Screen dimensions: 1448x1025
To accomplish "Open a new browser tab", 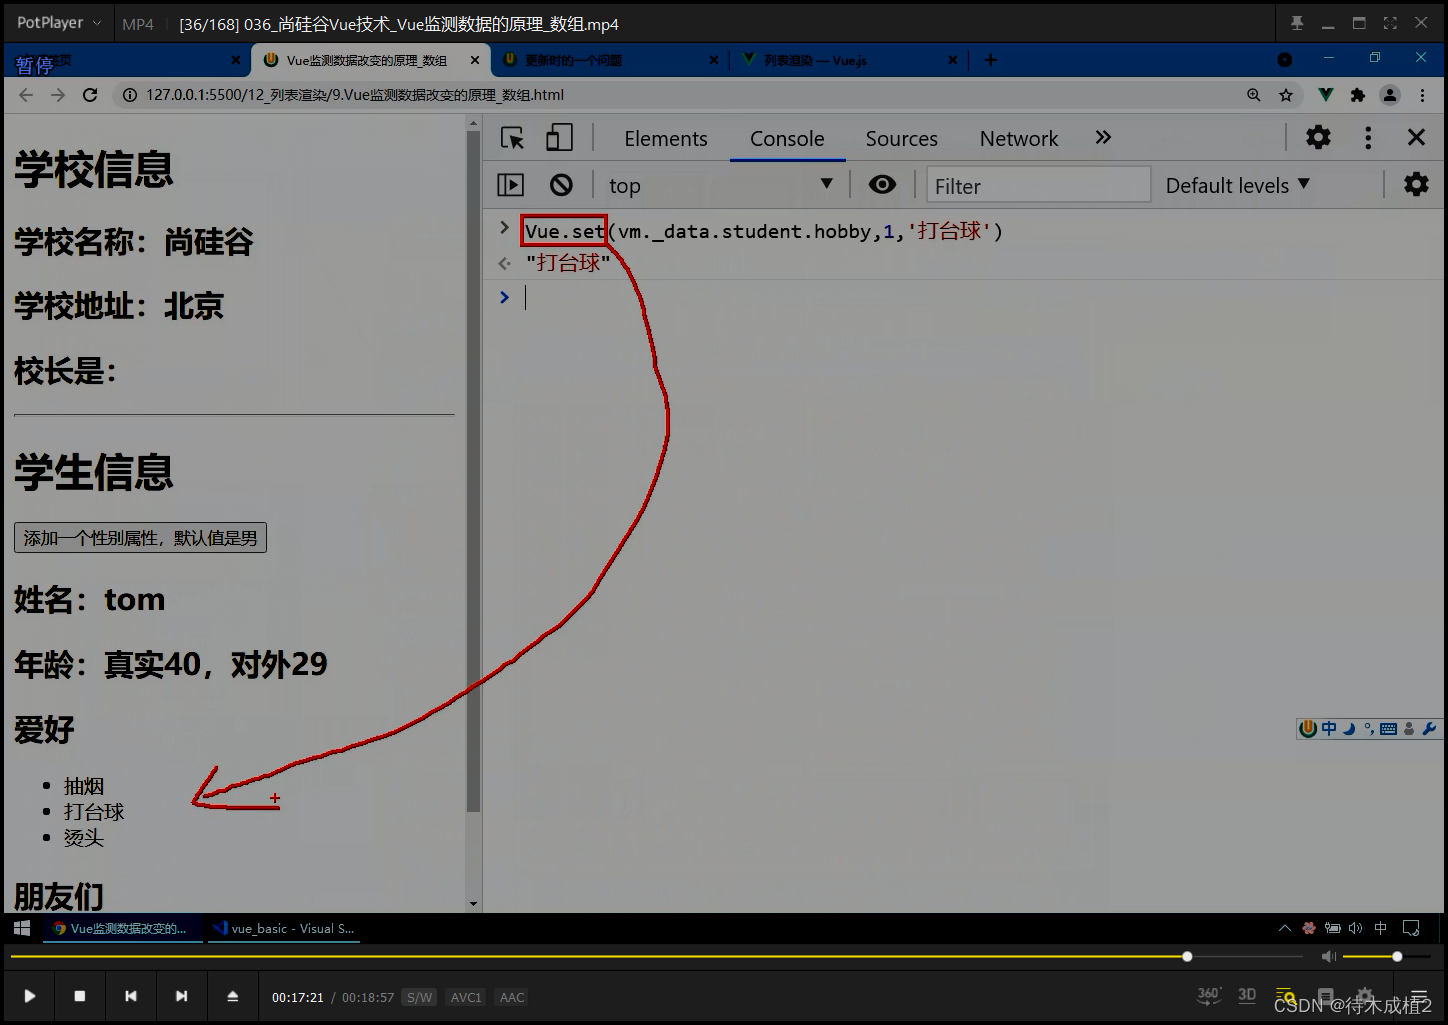I will (x=990, y=60).
